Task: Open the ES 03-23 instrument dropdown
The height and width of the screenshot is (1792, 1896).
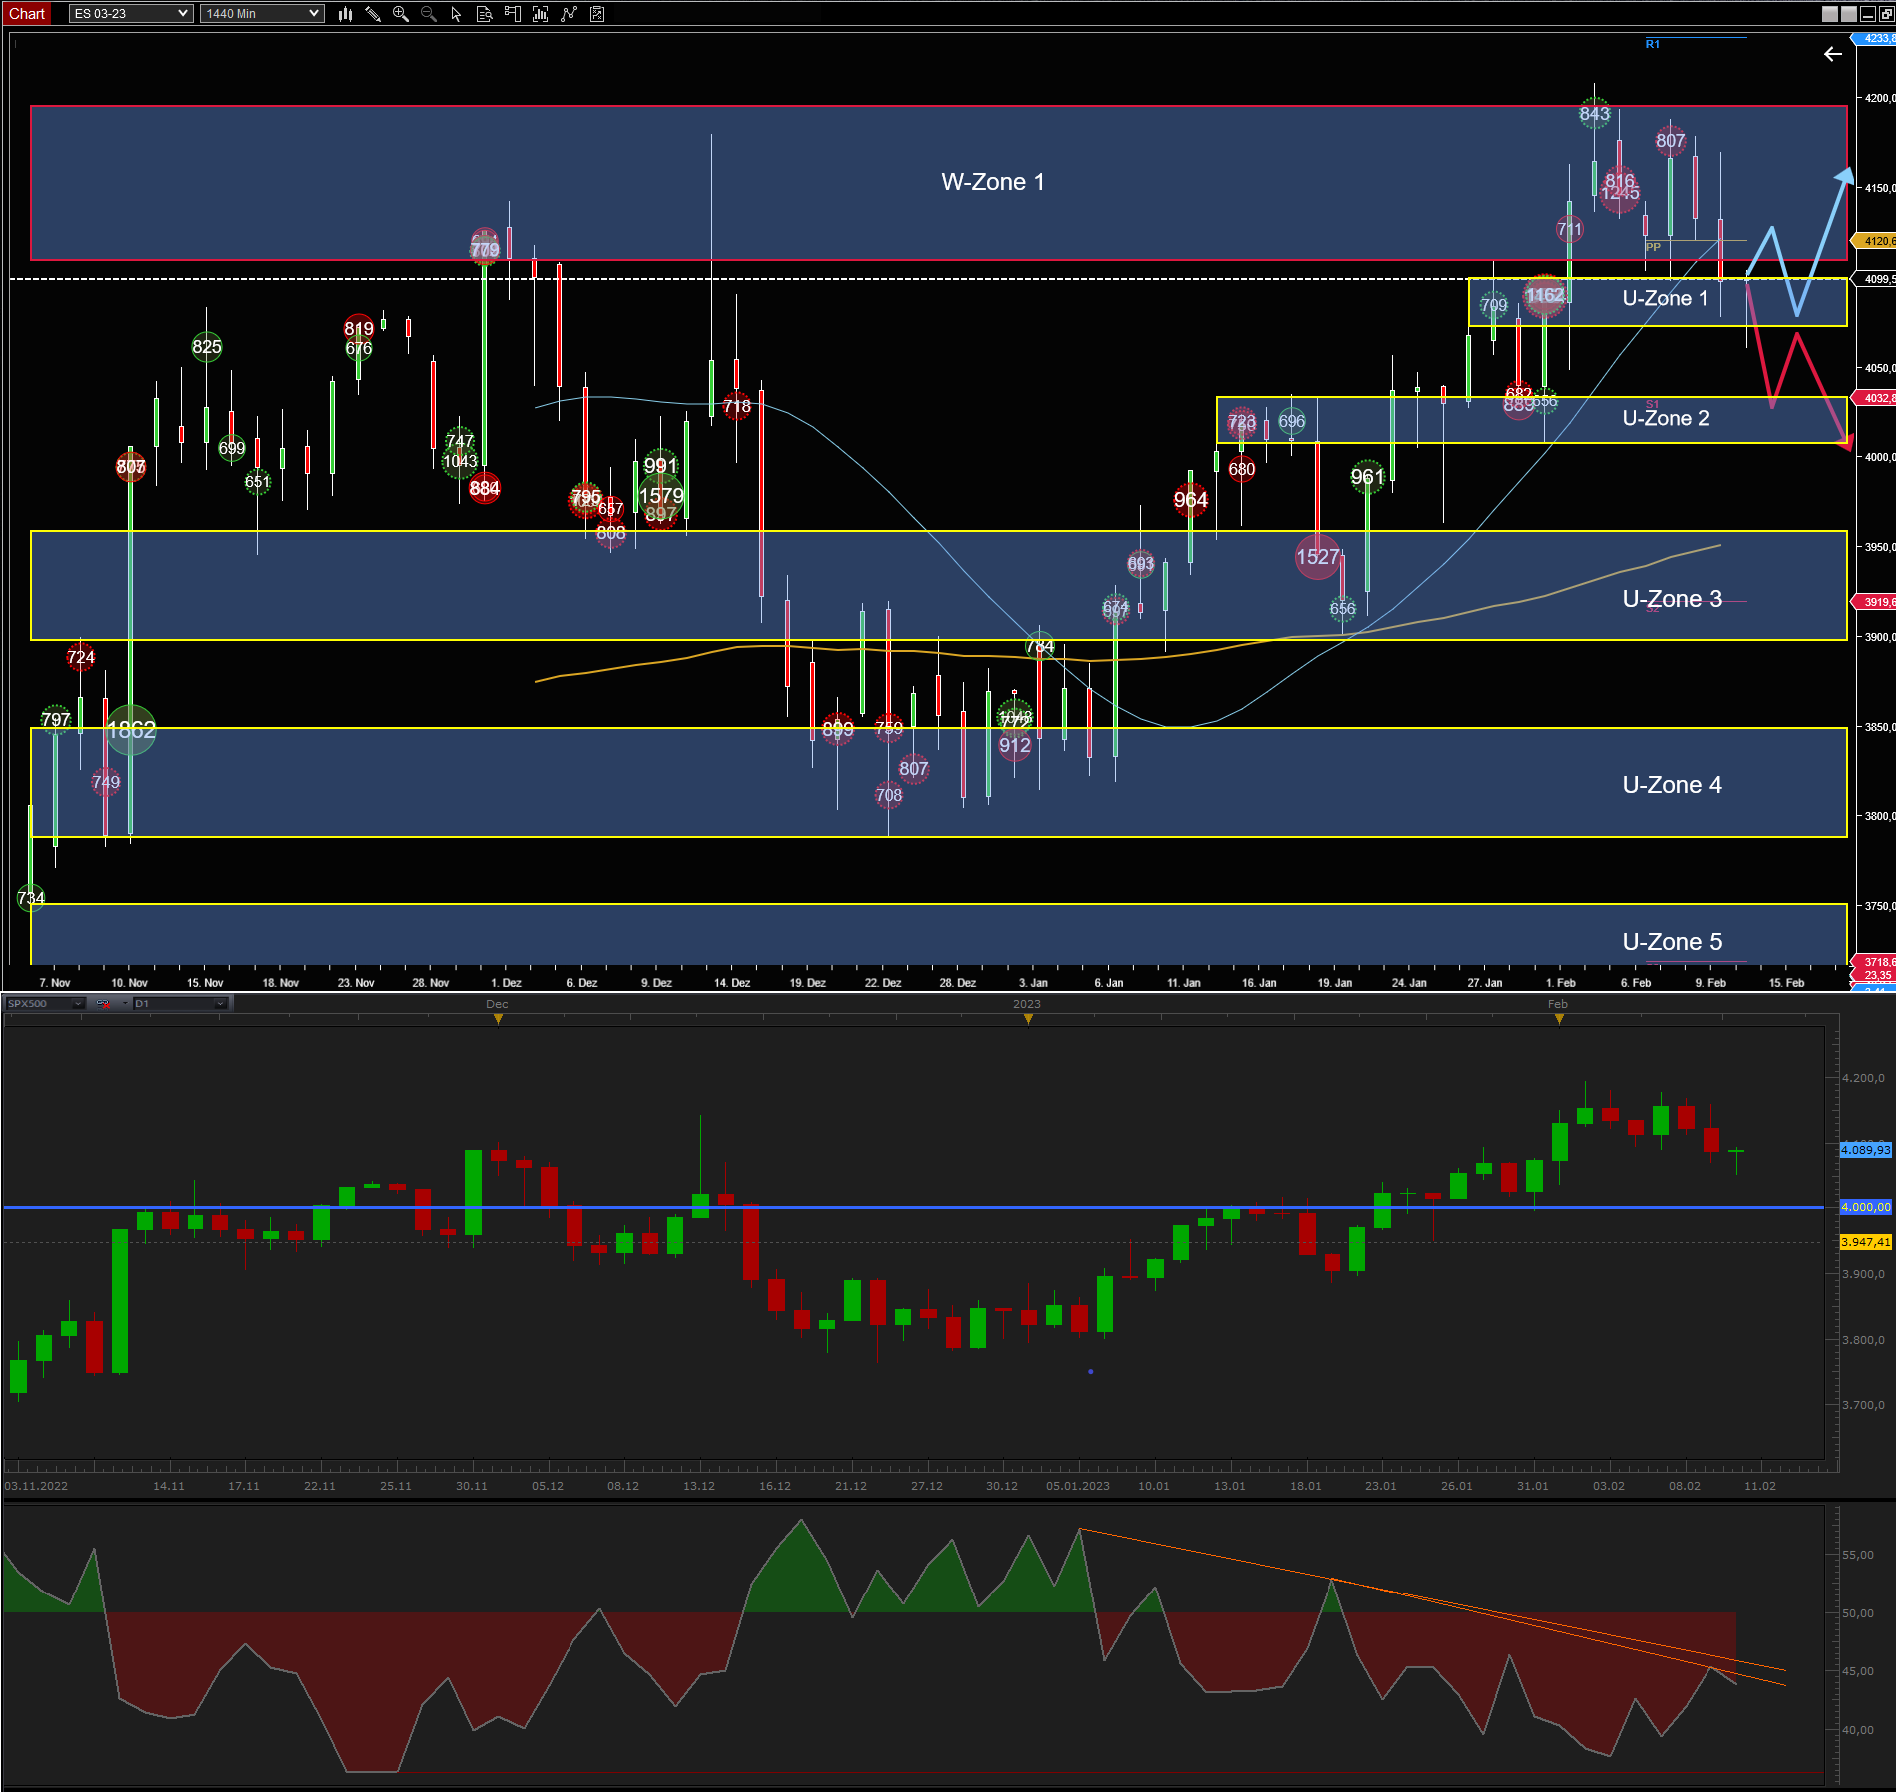Action: (130, 13)
